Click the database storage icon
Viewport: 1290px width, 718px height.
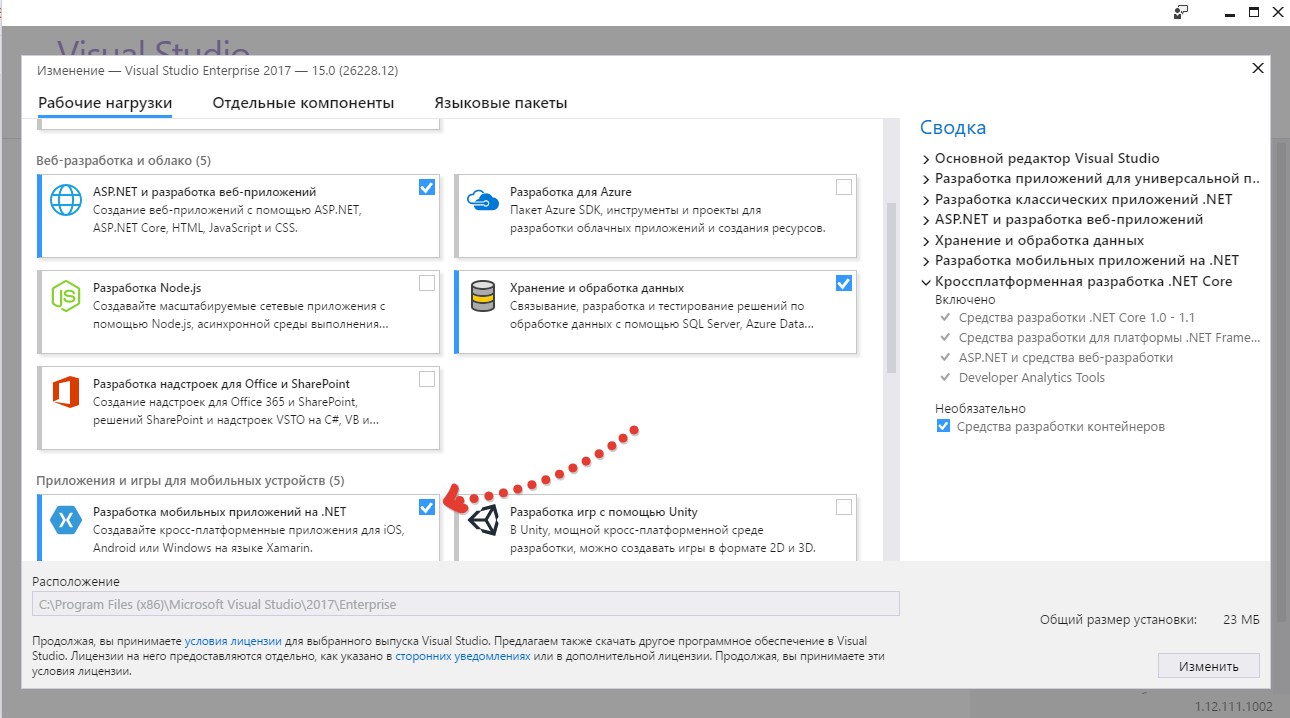point(483,296)
